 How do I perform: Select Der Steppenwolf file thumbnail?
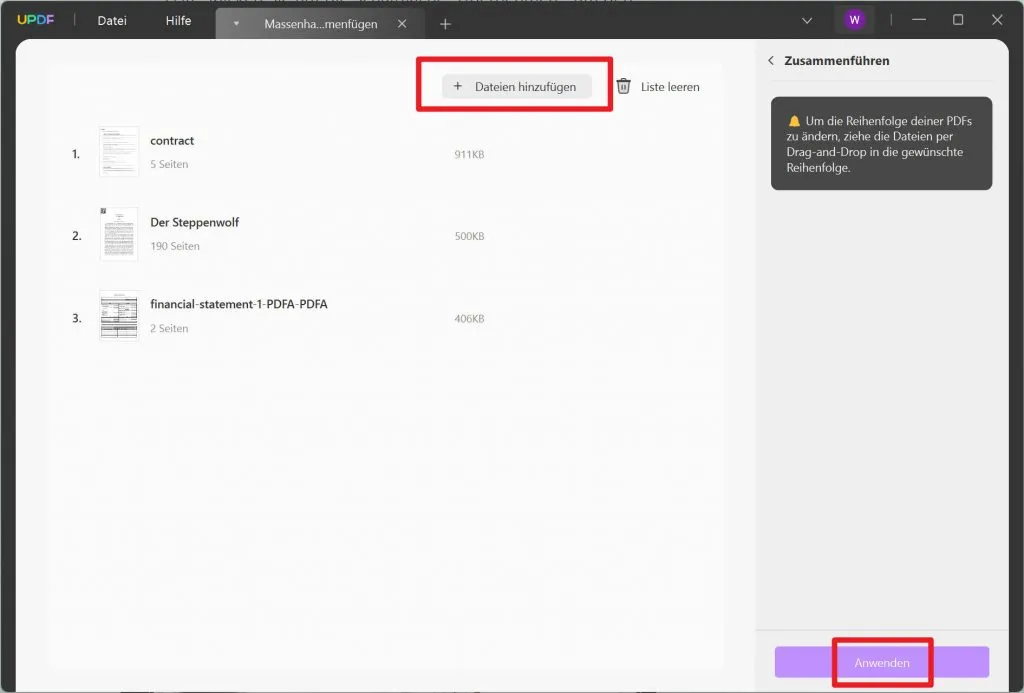point(119,234)
